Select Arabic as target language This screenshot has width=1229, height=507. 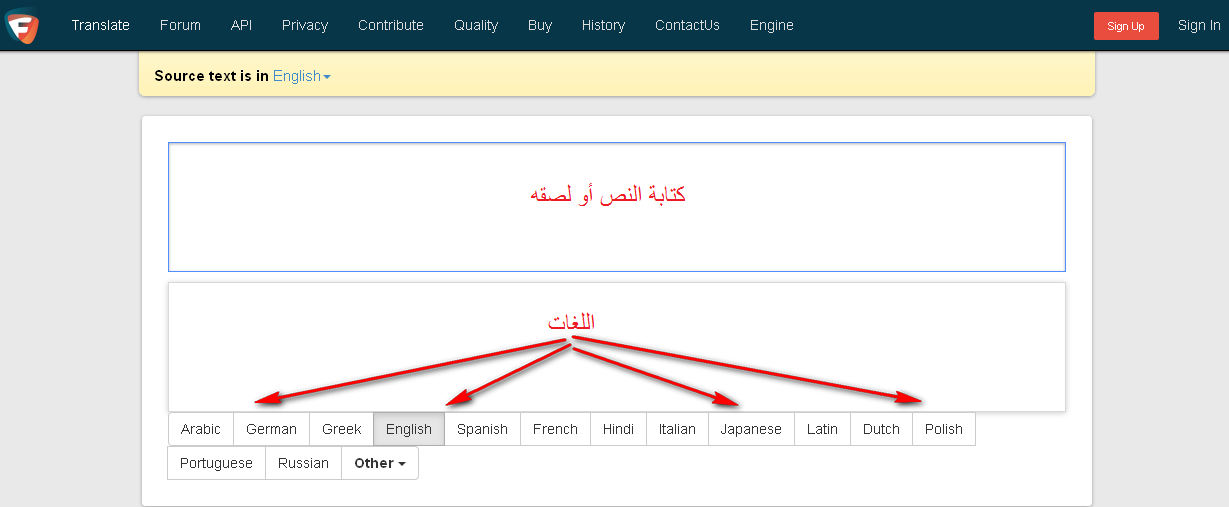[201, 429]
